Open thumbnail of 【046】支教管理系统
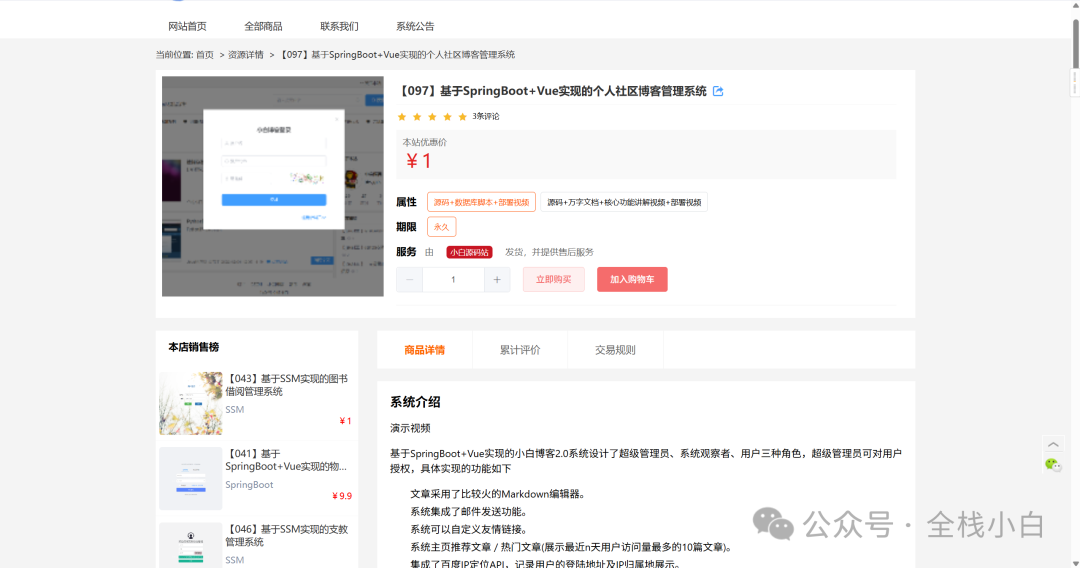Image resolution: width=1080 pixels, height=568 pixels. pyautogui.click(x=191, y=545)
